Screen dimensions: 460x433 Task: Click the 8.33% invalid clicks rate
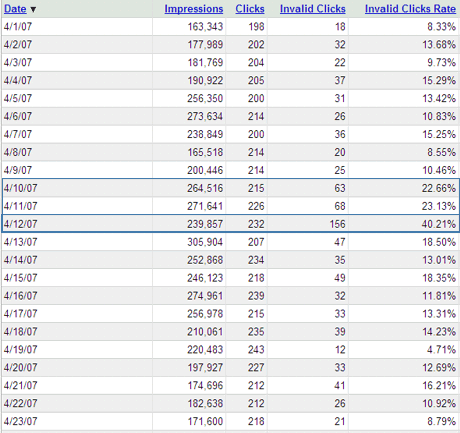(x=441, y=27)
